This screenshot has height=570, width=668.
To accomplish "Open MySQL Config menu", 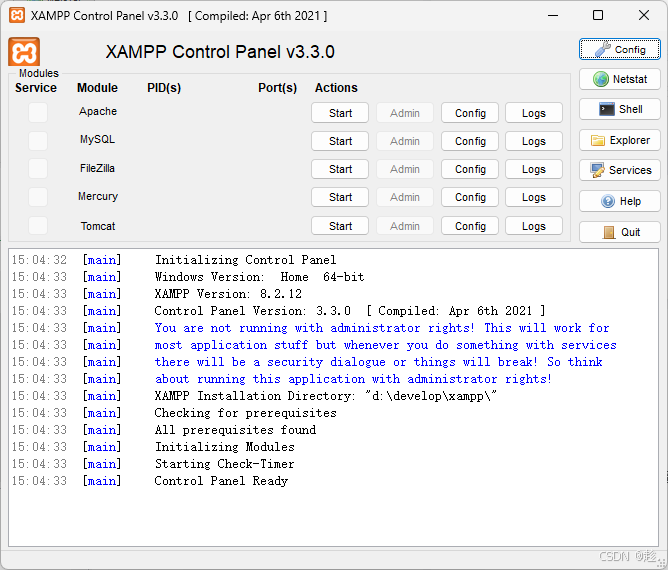I will tap(470, 141).
